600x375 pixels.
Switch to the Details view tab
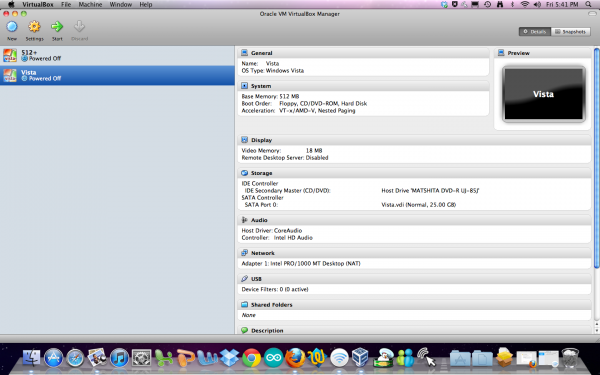[x=535, y=32]
